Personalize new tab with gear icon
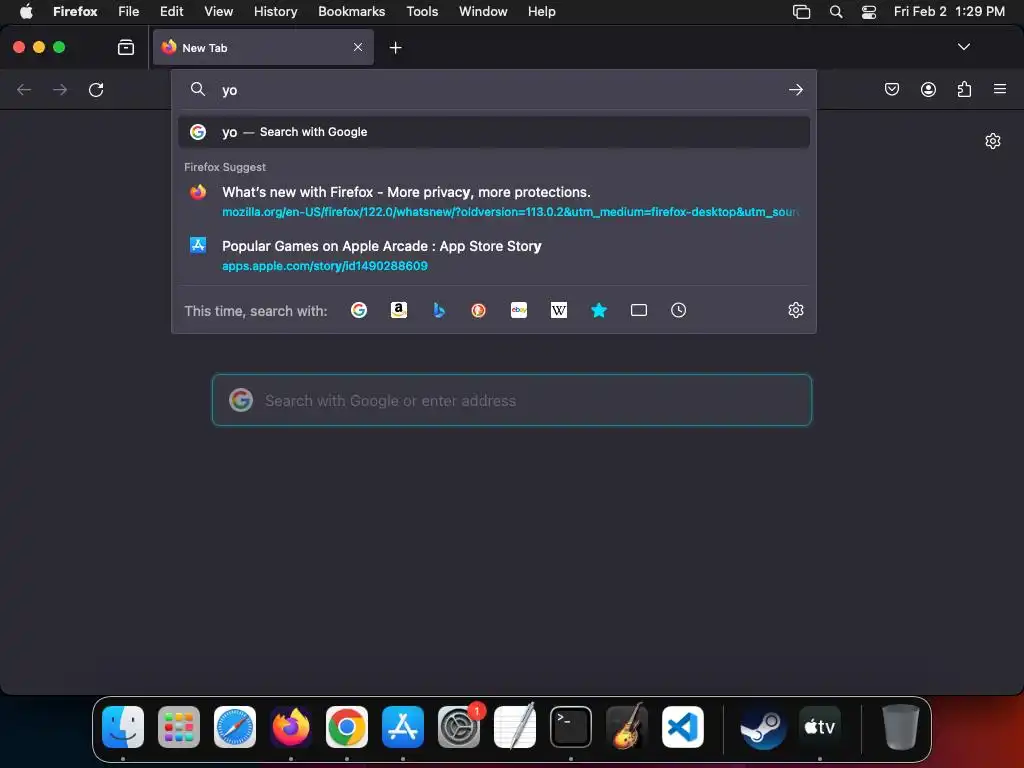The width and height of the screenshot is (1024, 768). coord(993,141)
